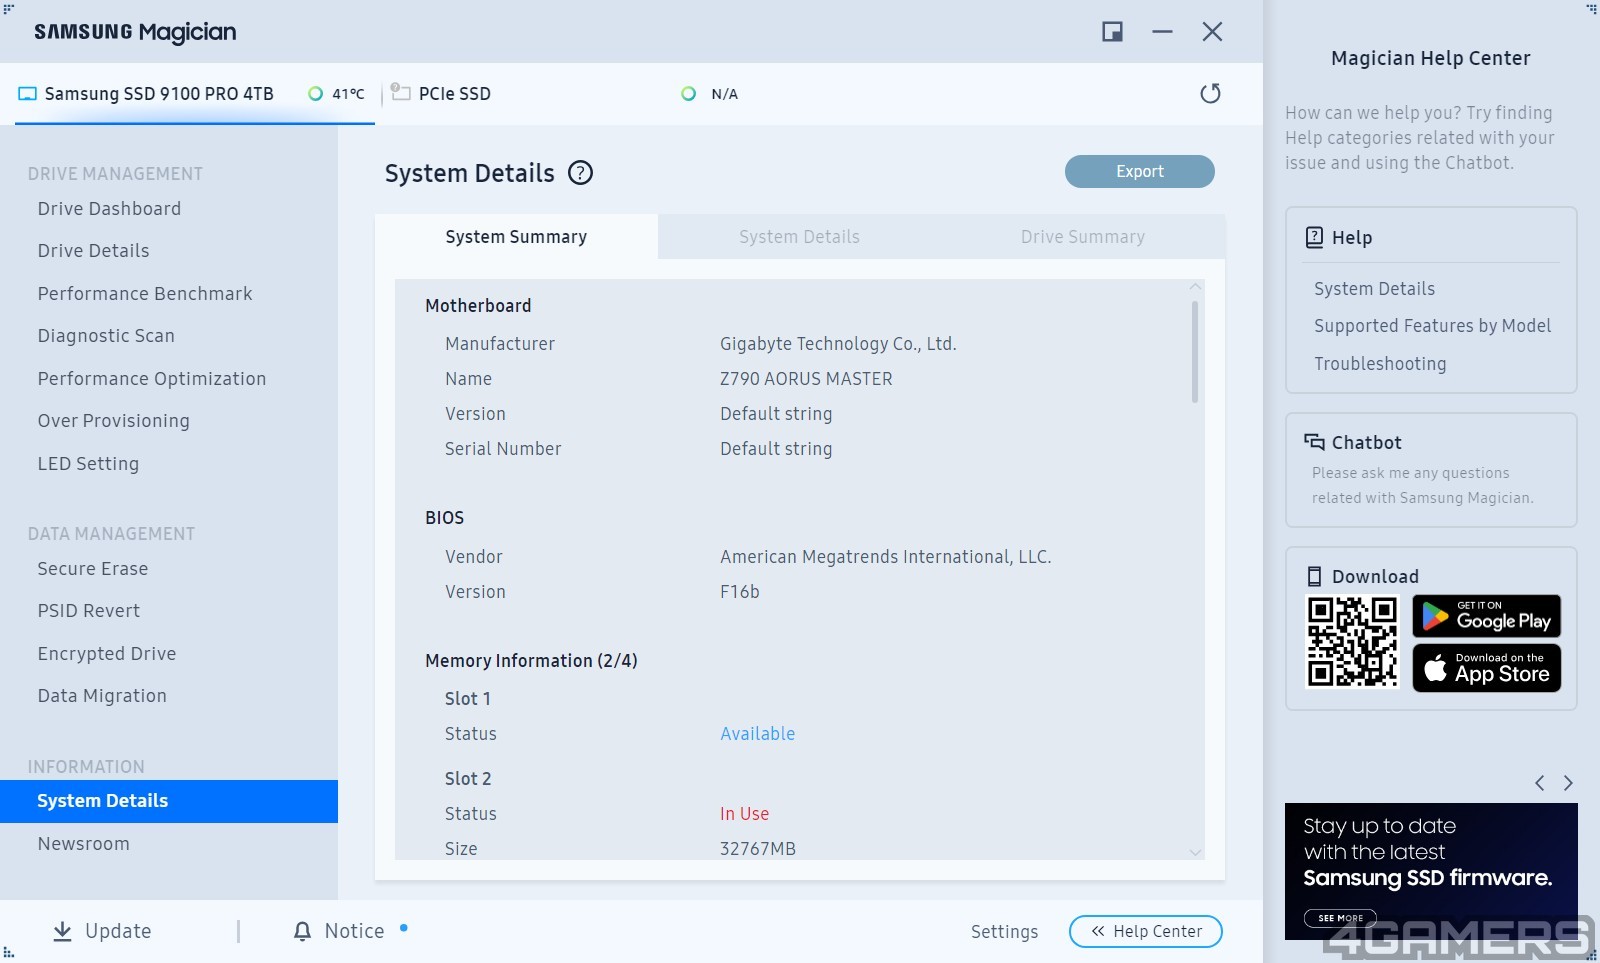Open Newsroom in the sidebar
1600x963 pixels.
point(83,843)
